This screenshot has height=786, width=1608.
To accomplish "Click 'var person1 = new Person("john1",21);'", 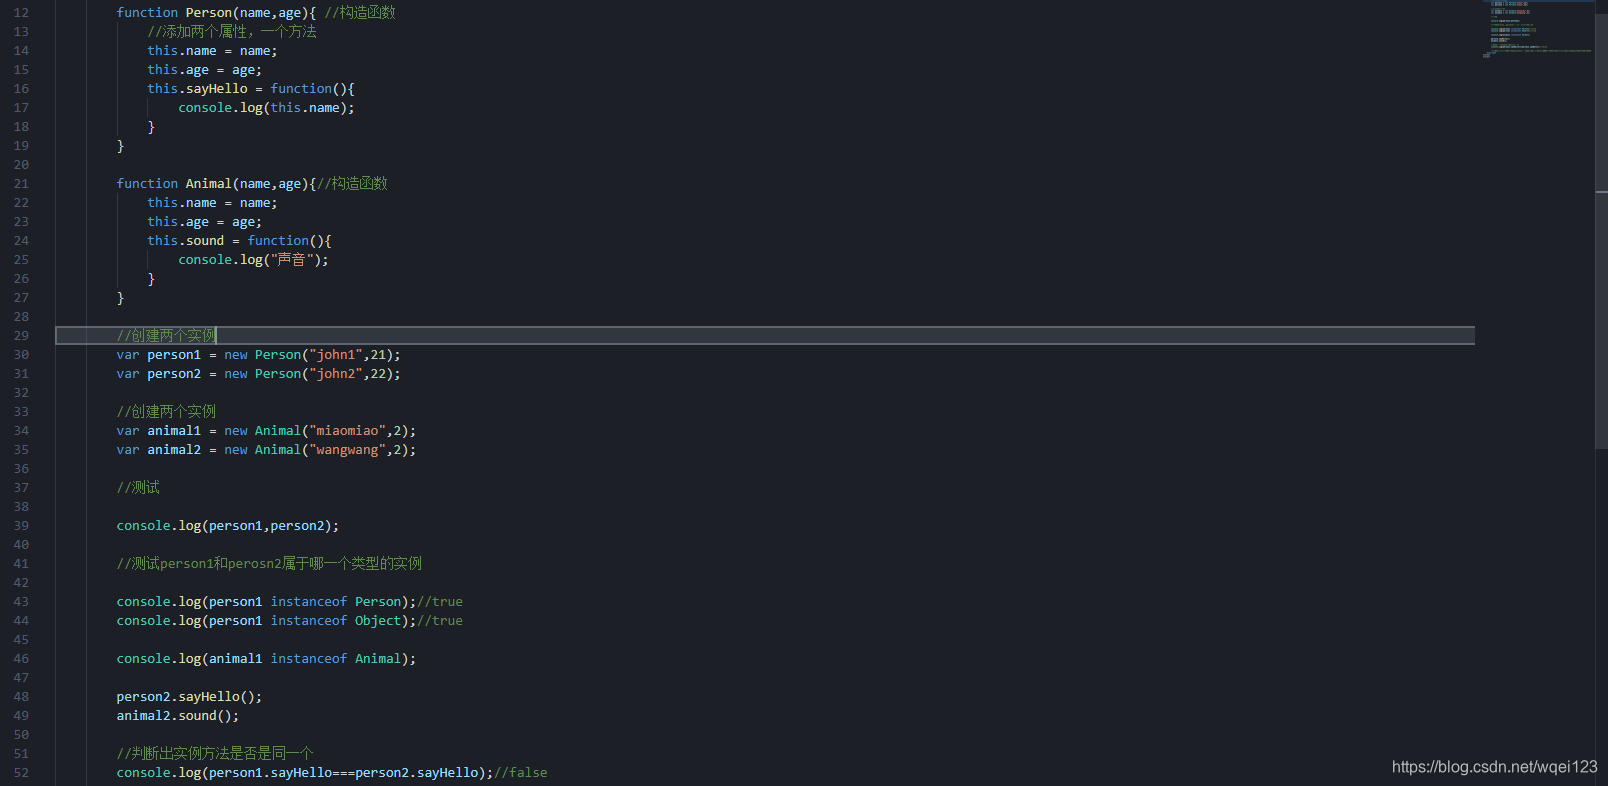I will tap(258, 355).
